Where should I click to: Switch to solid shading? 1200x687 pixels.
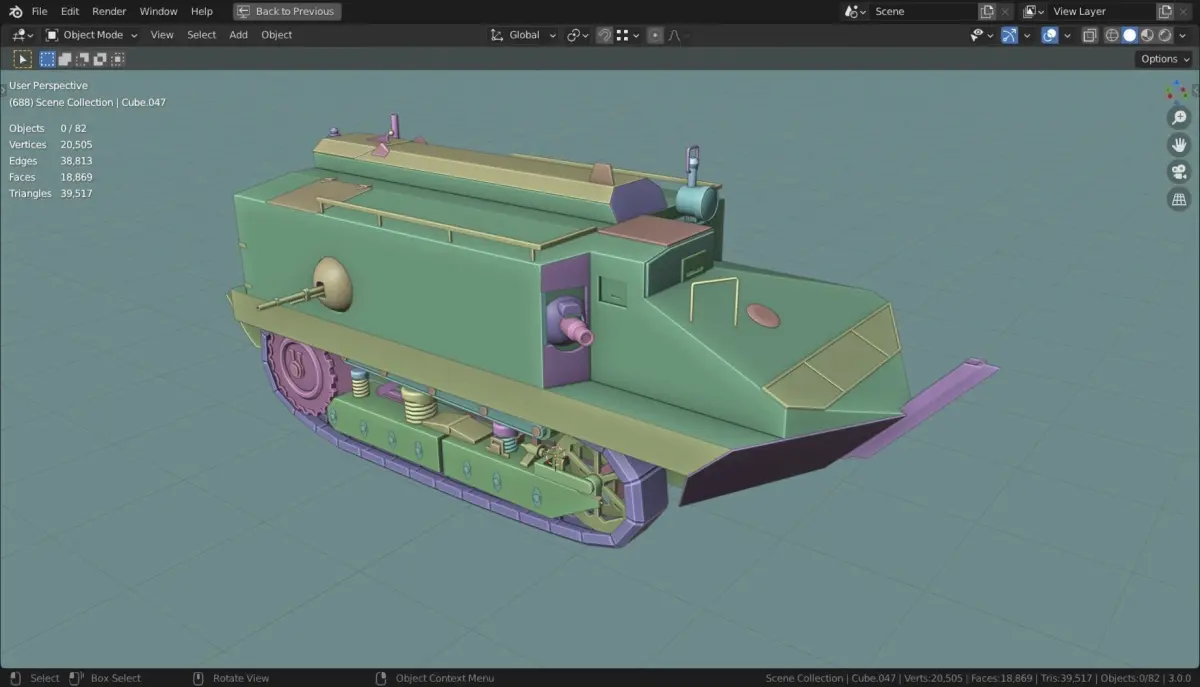pyautogui.click(x=1130, y=35)
